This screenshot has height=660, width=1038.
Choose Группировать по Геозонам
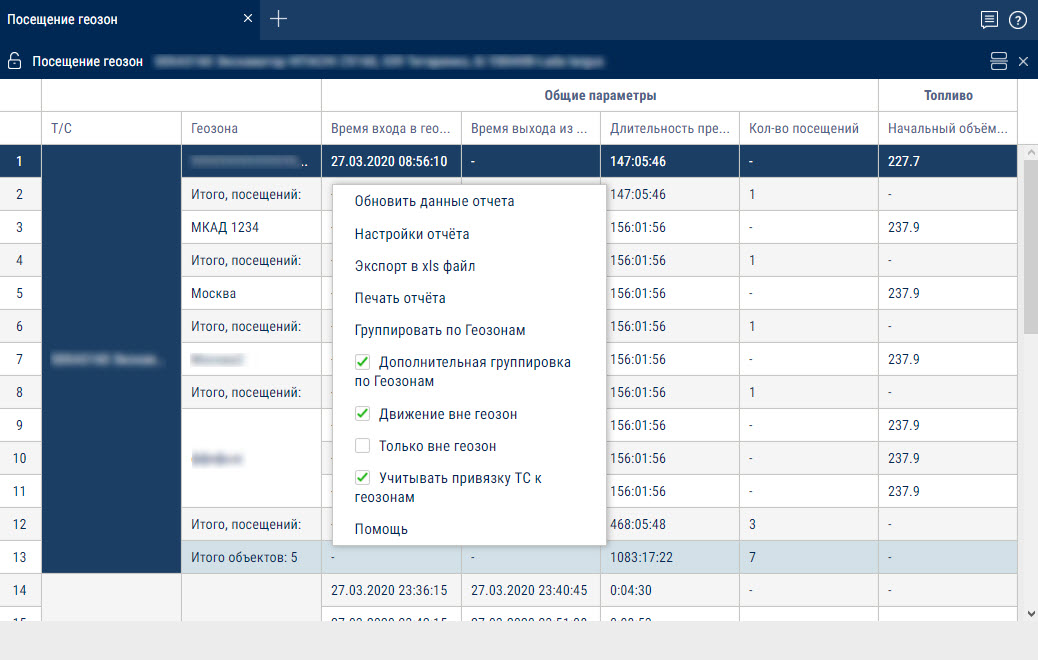(x=440, y=330)
